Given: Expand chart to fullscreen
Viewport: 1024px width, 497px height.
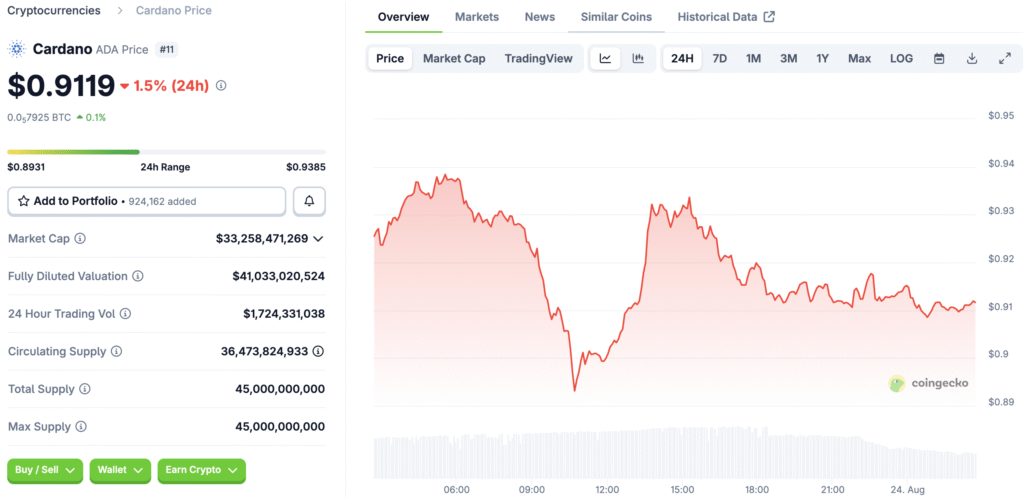Looking at the screenshot, I should click(1004, 58).
